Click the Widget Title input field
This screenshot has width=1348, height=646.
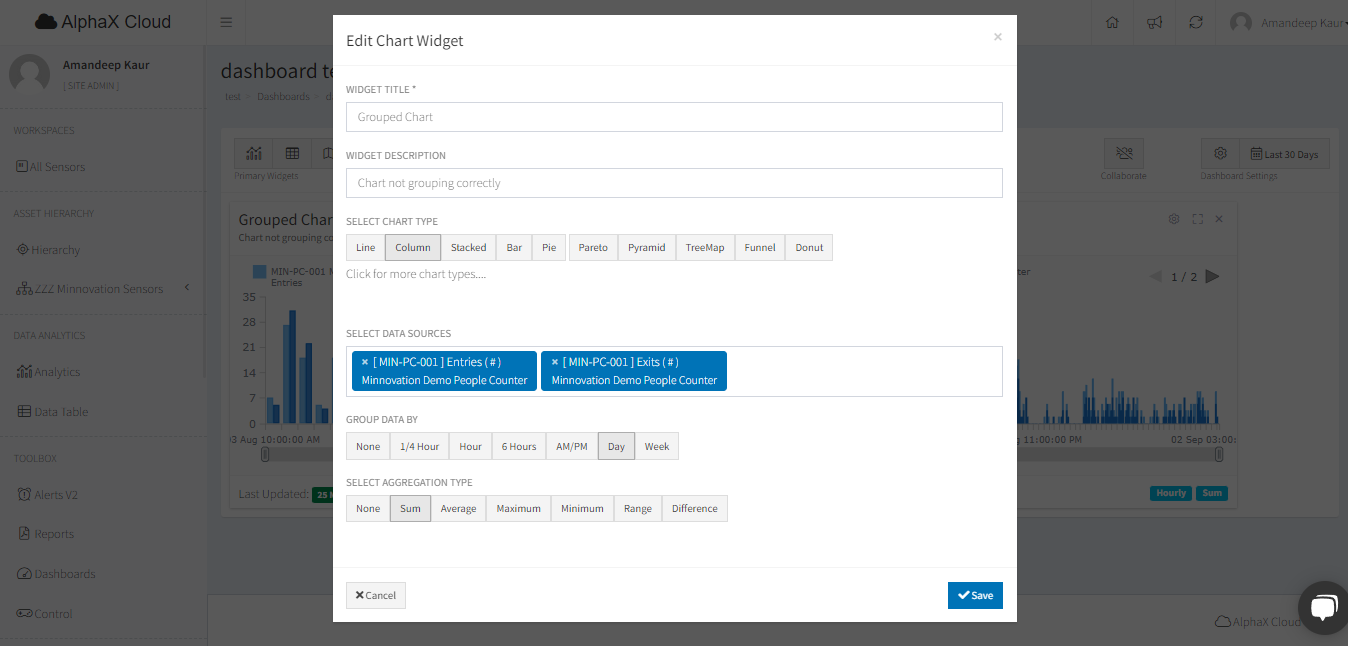tap(674, 117)
